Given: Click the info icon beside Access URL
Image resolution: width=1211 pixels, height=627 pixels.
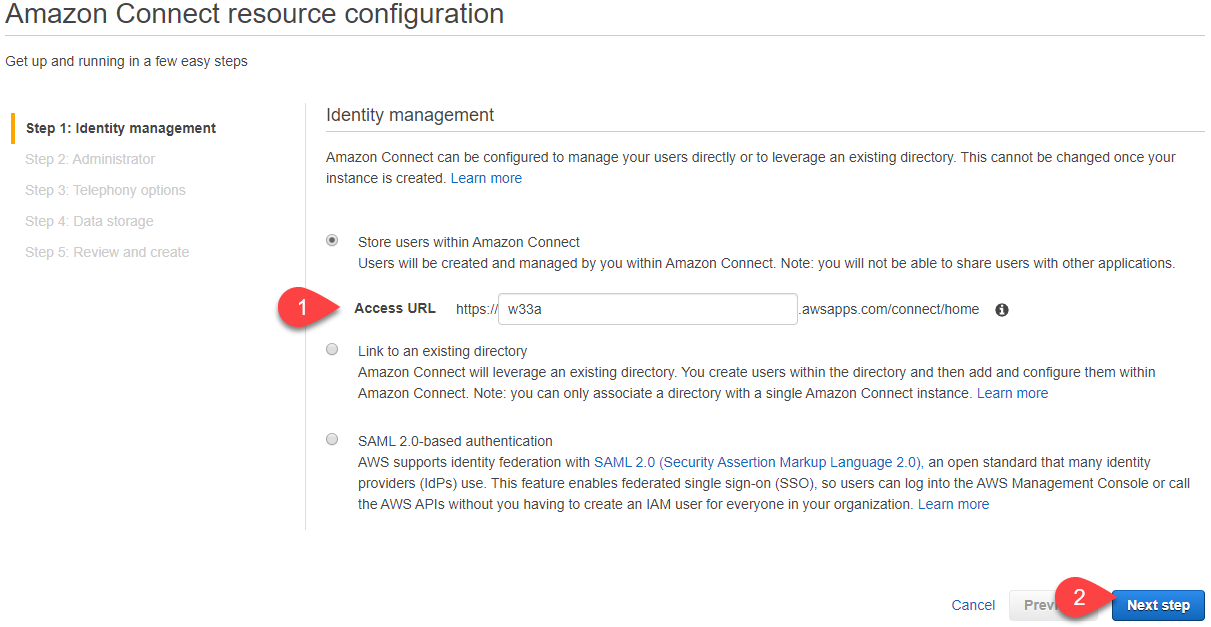Looking at the screenshot, I should 1002,310.
